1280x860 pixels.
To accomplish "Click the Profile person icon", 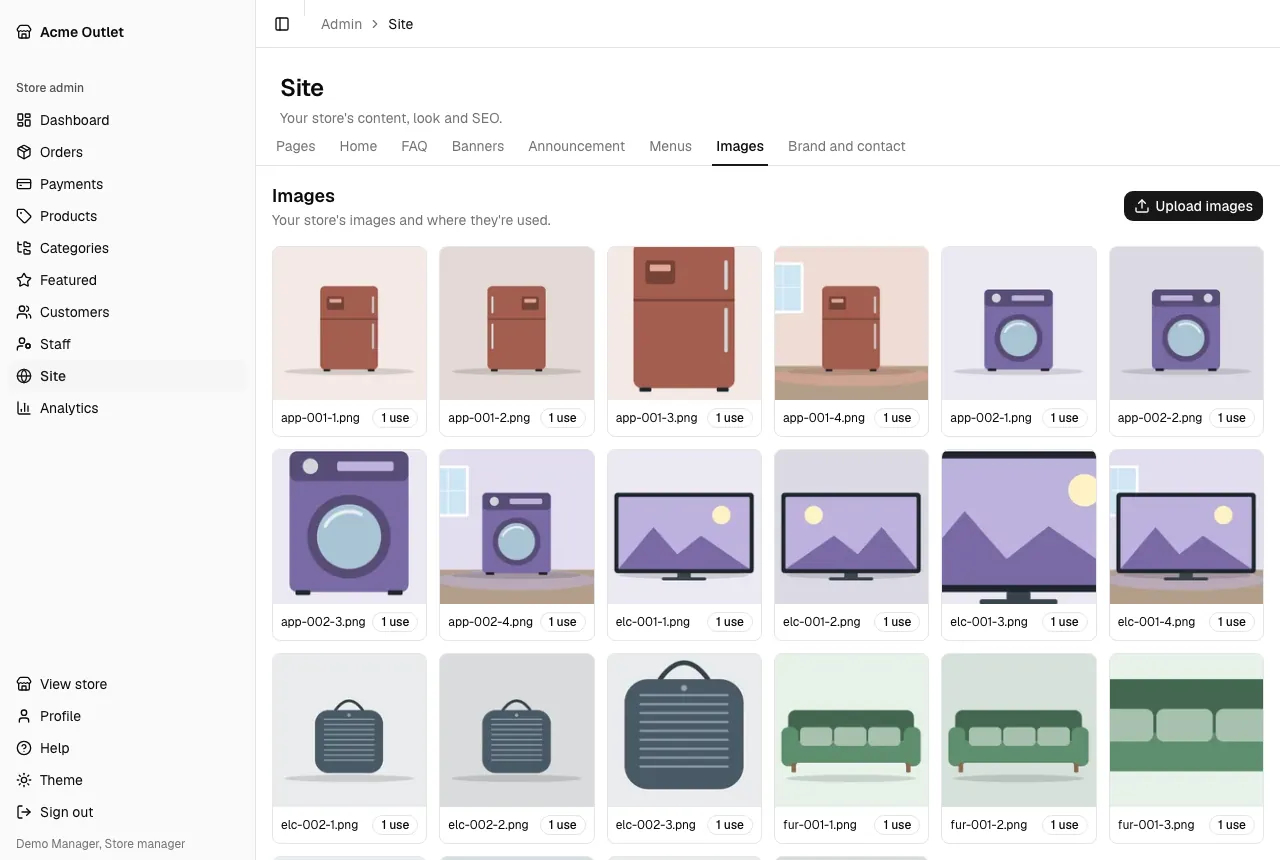I will pos(24,716).
